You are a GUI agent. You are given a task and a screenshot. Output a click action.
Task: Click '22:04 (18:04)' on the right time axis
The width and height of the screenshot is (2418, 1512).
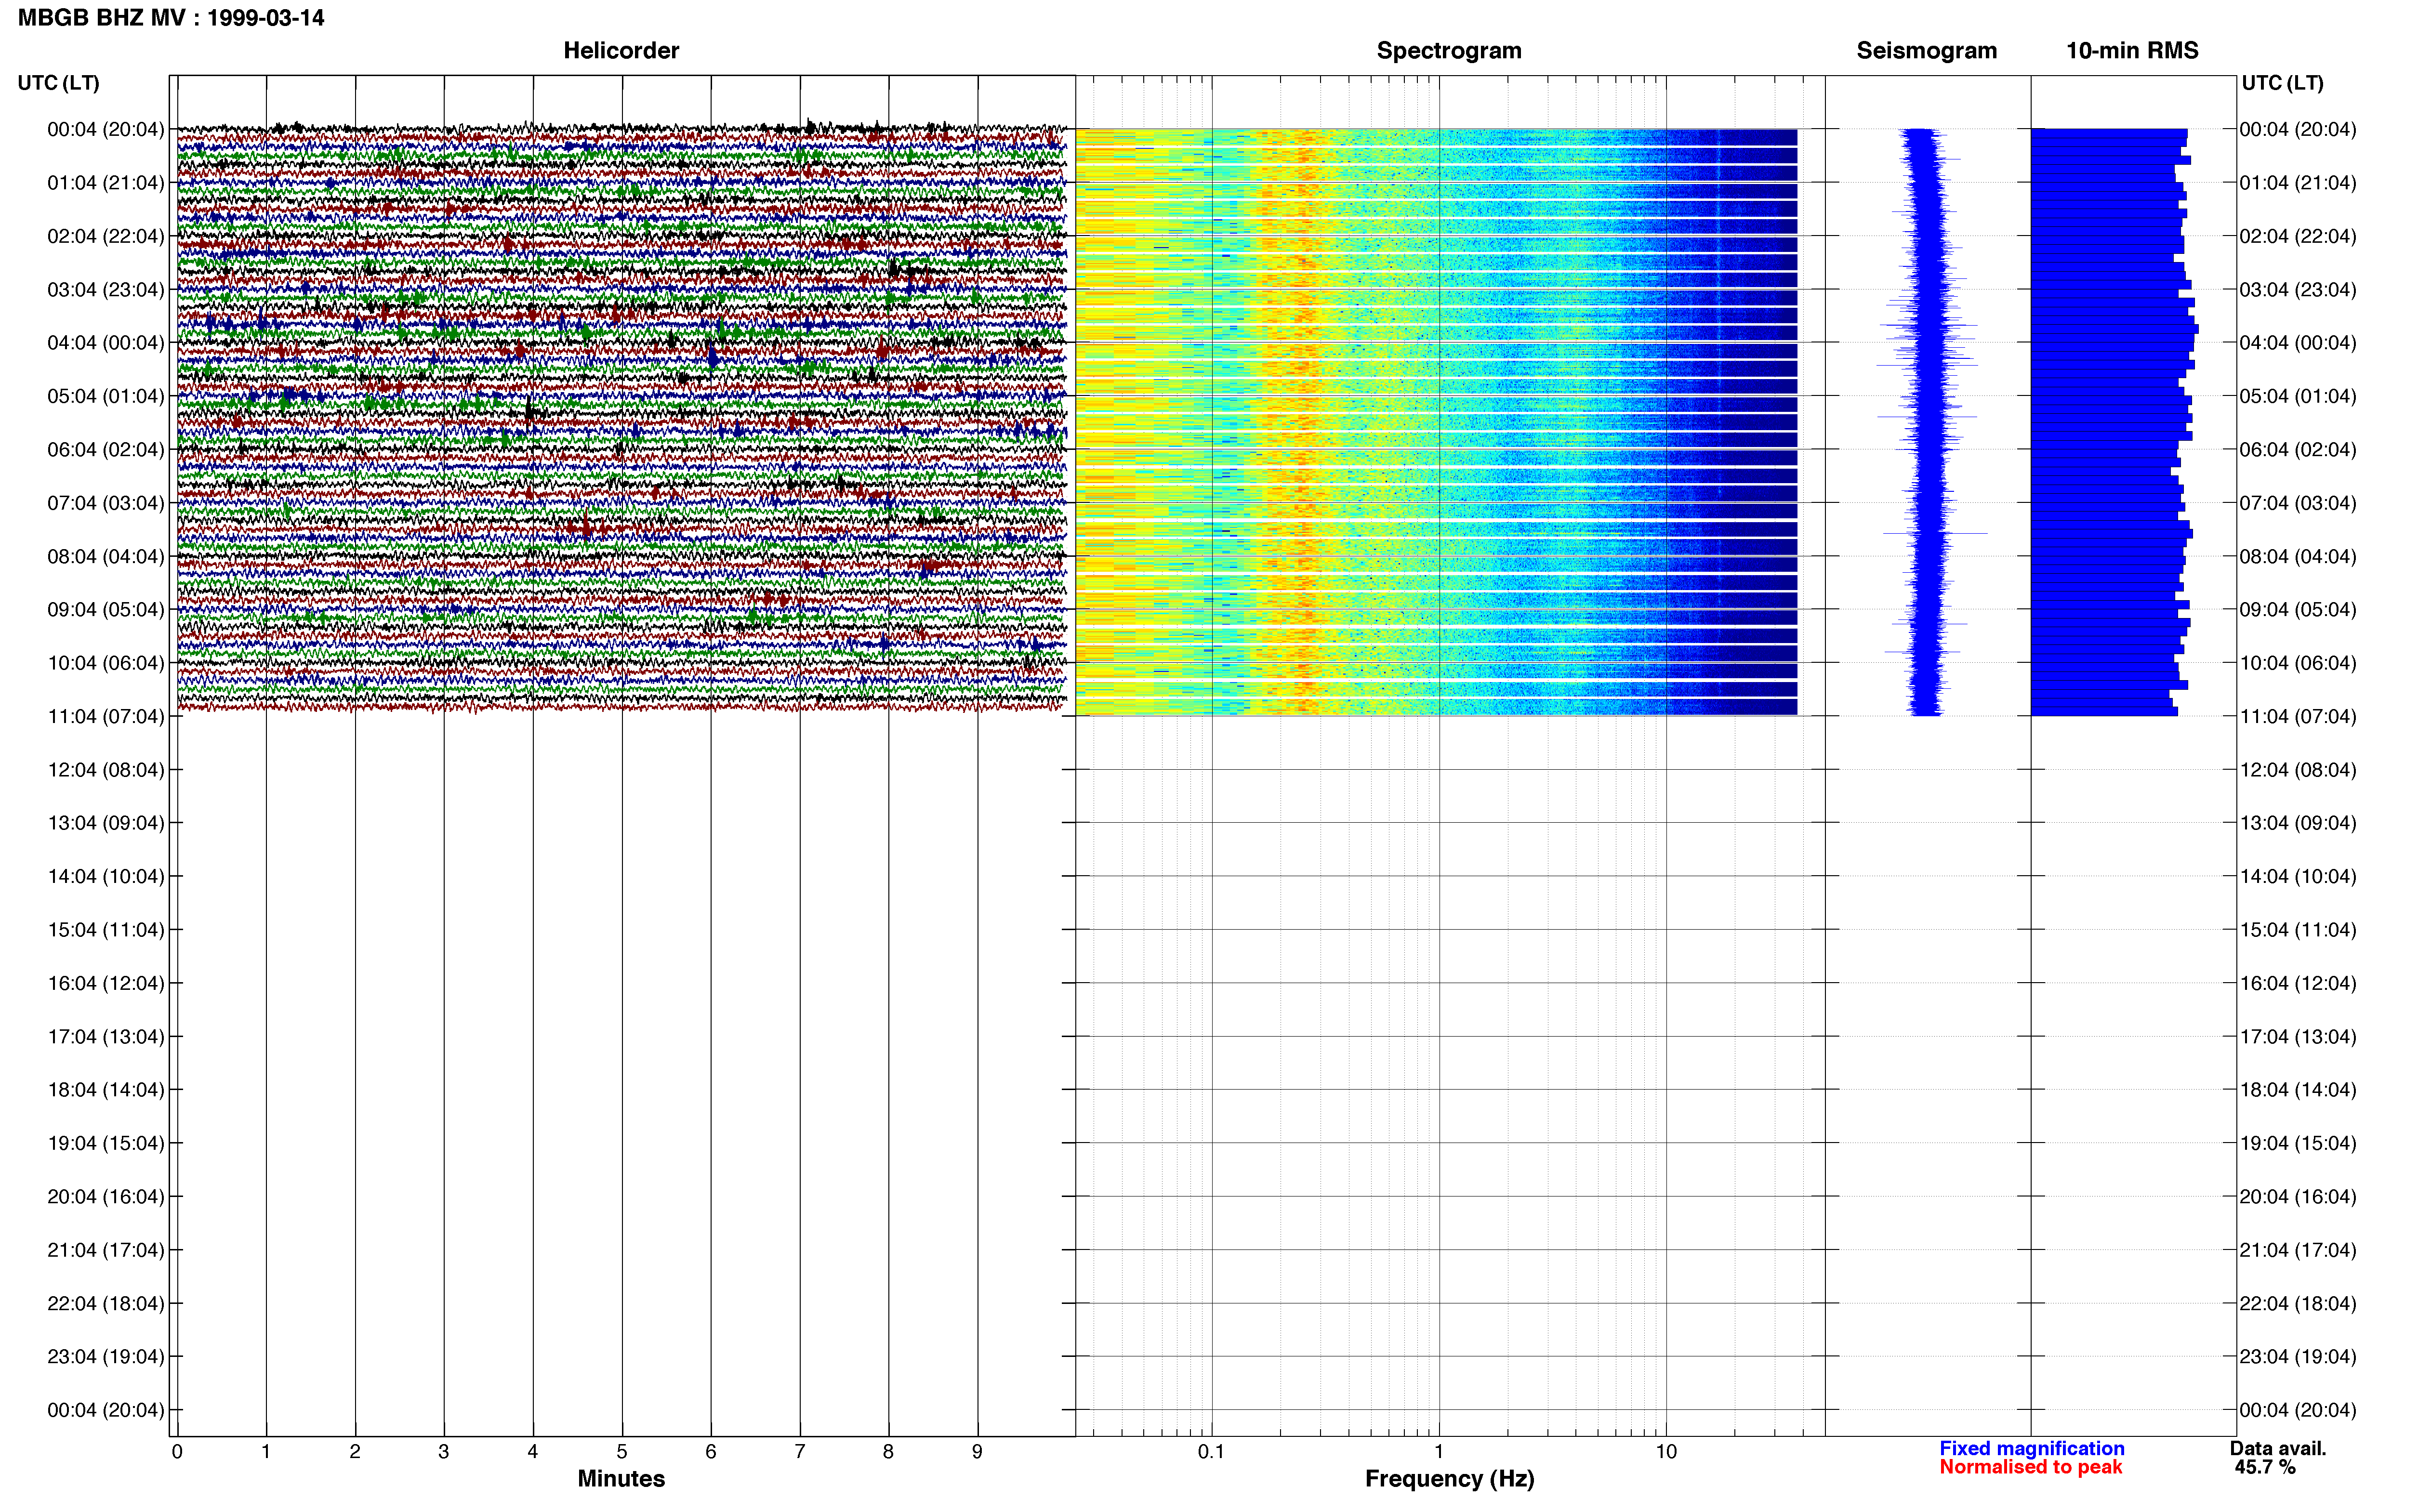coord(2298,1304)
